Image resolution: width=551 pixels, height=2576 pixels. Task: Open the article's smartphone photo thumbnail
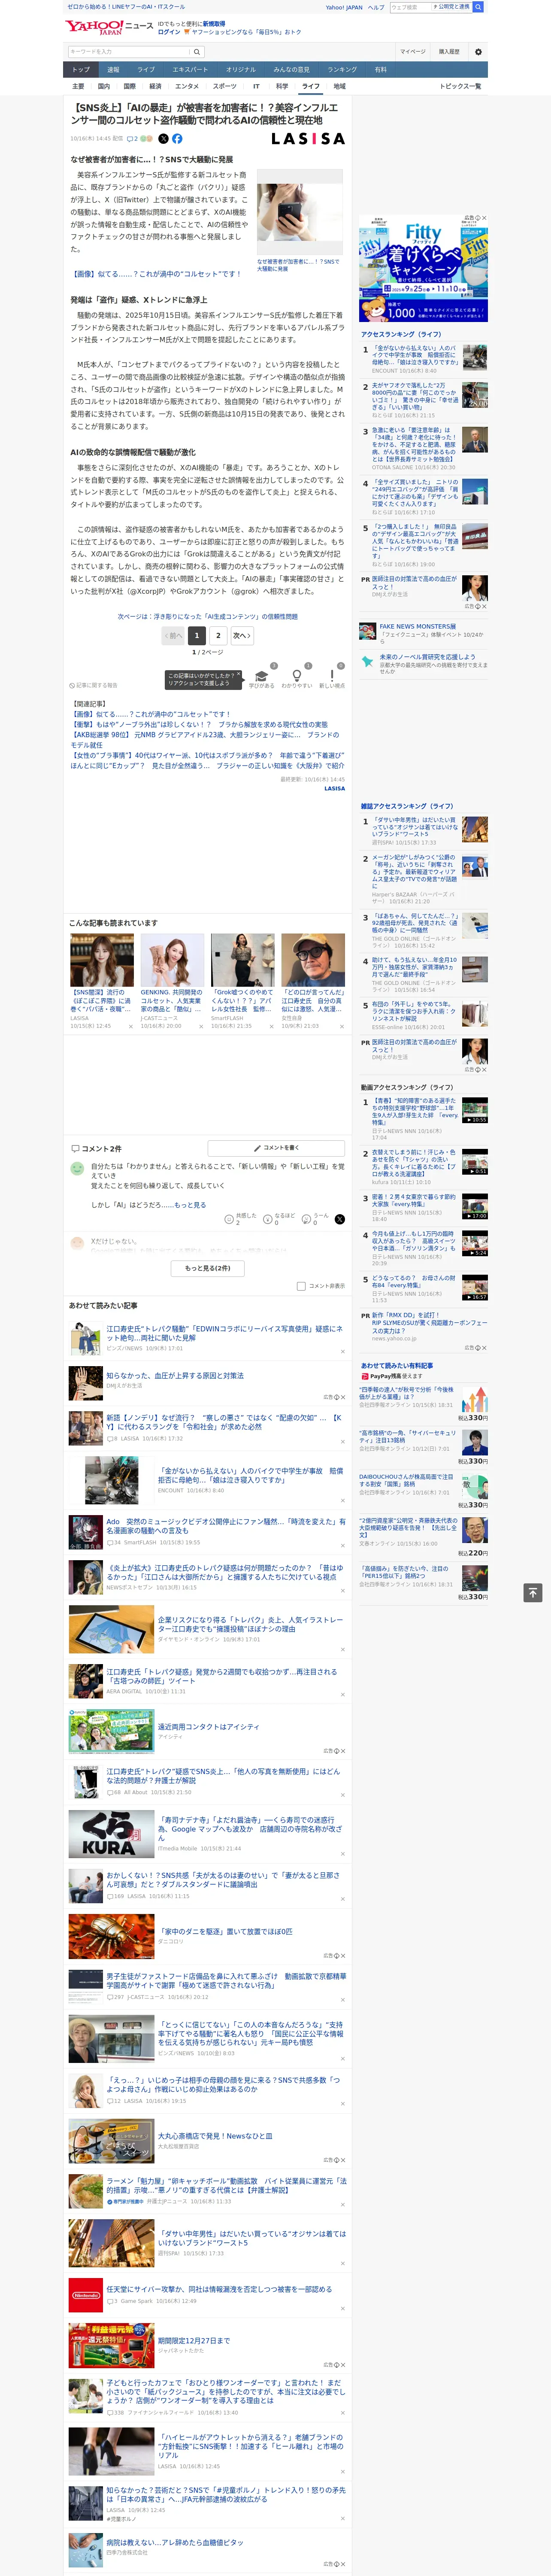(x=299, y=212)
